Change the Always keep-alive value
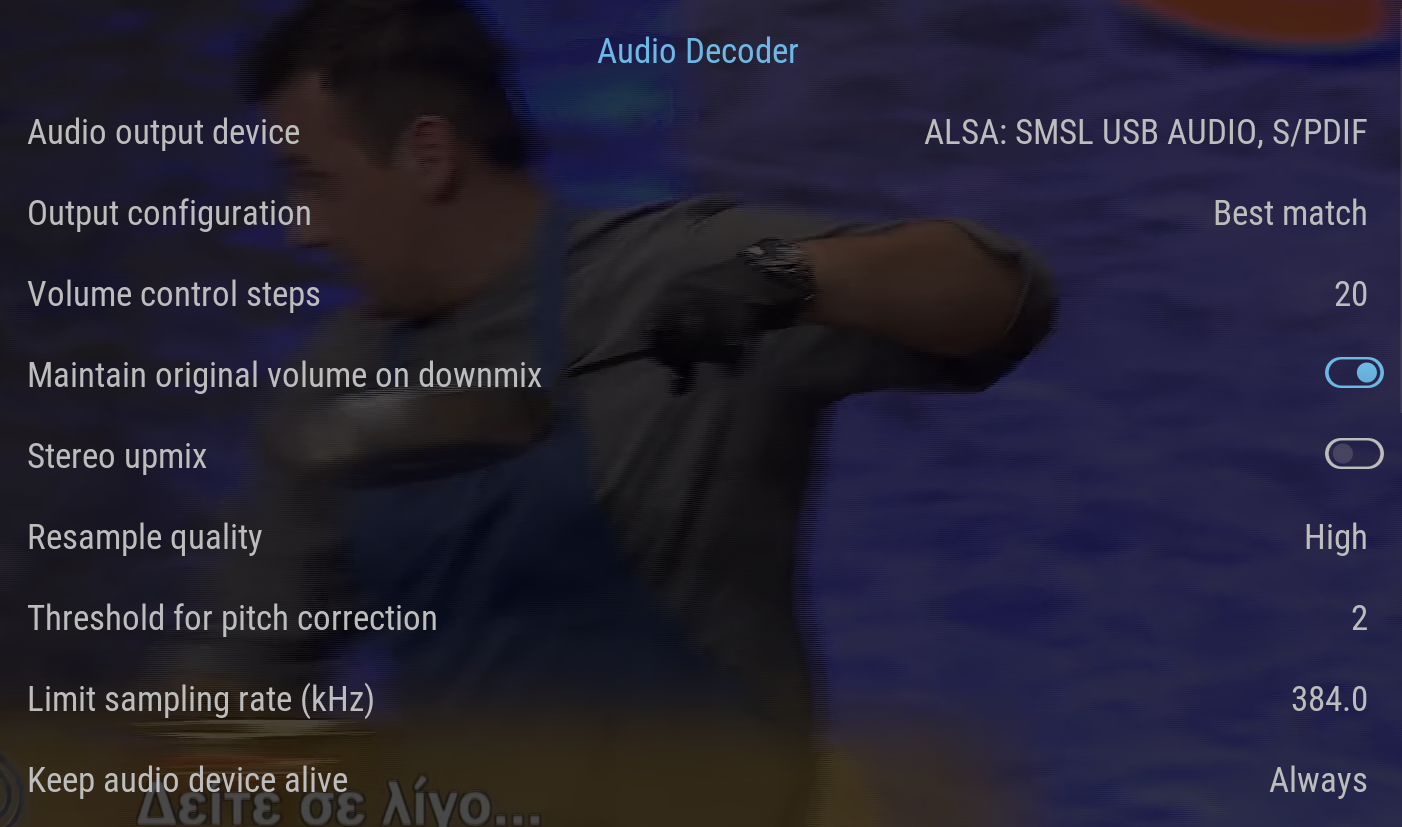 tap(1318, 781)
